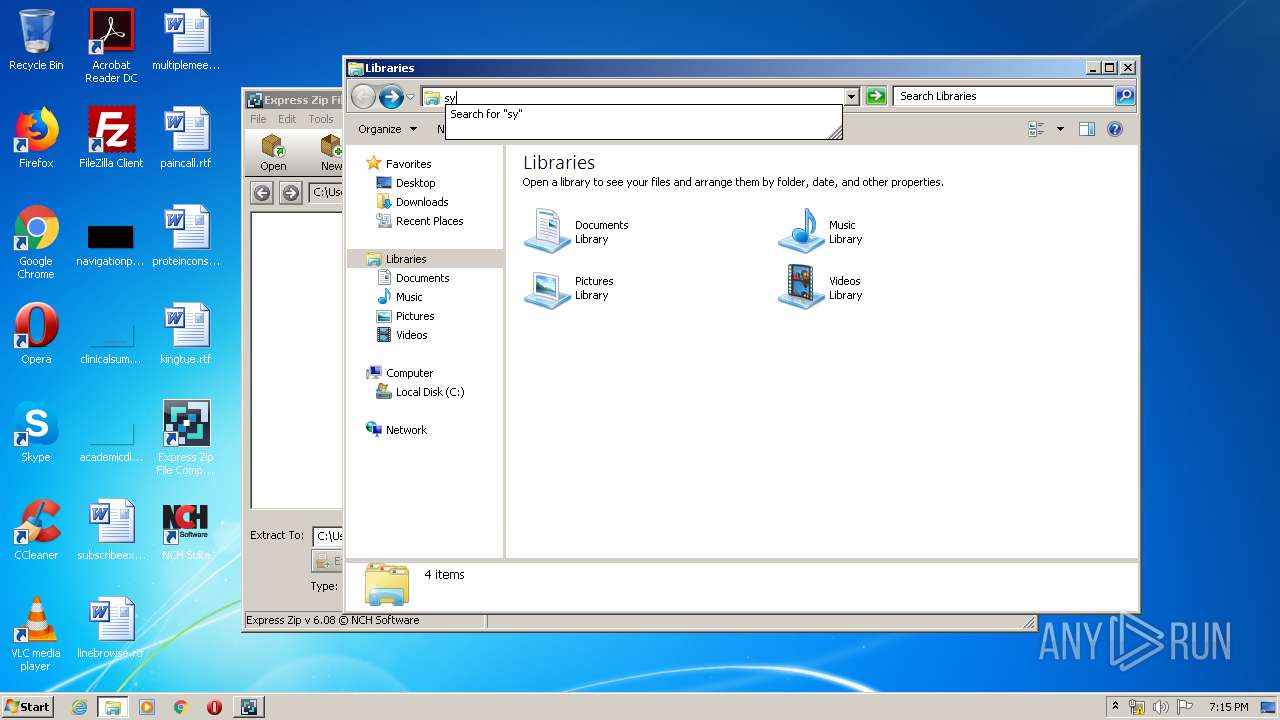
Task: Select Documents in navigation tree
Action: tap(413, 278)
